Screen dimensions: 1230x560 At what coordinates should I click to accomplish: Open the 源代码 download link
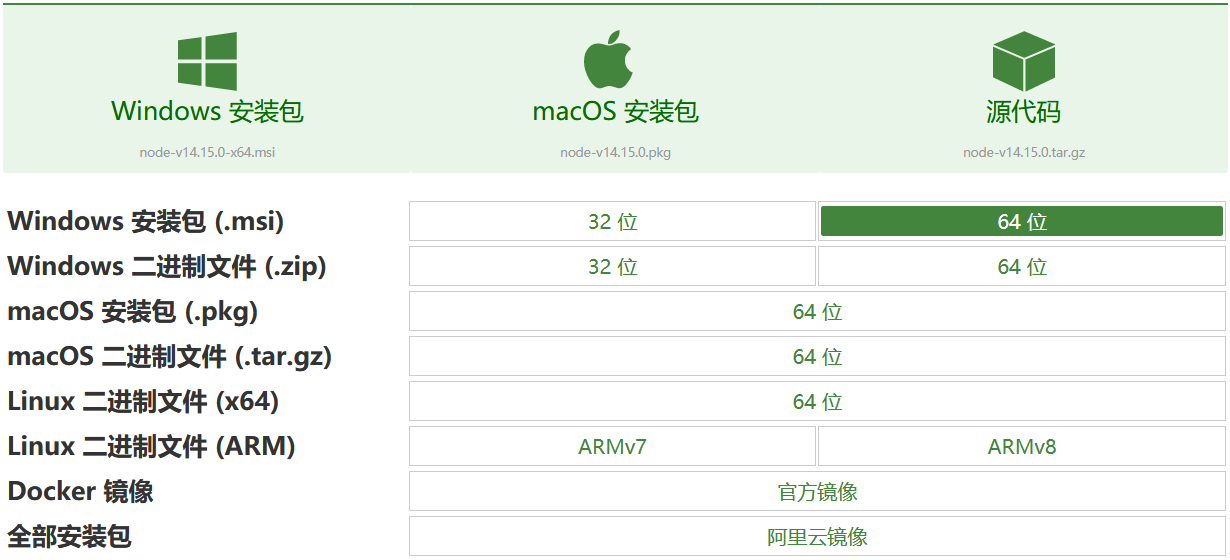(x=1024, y=111)
